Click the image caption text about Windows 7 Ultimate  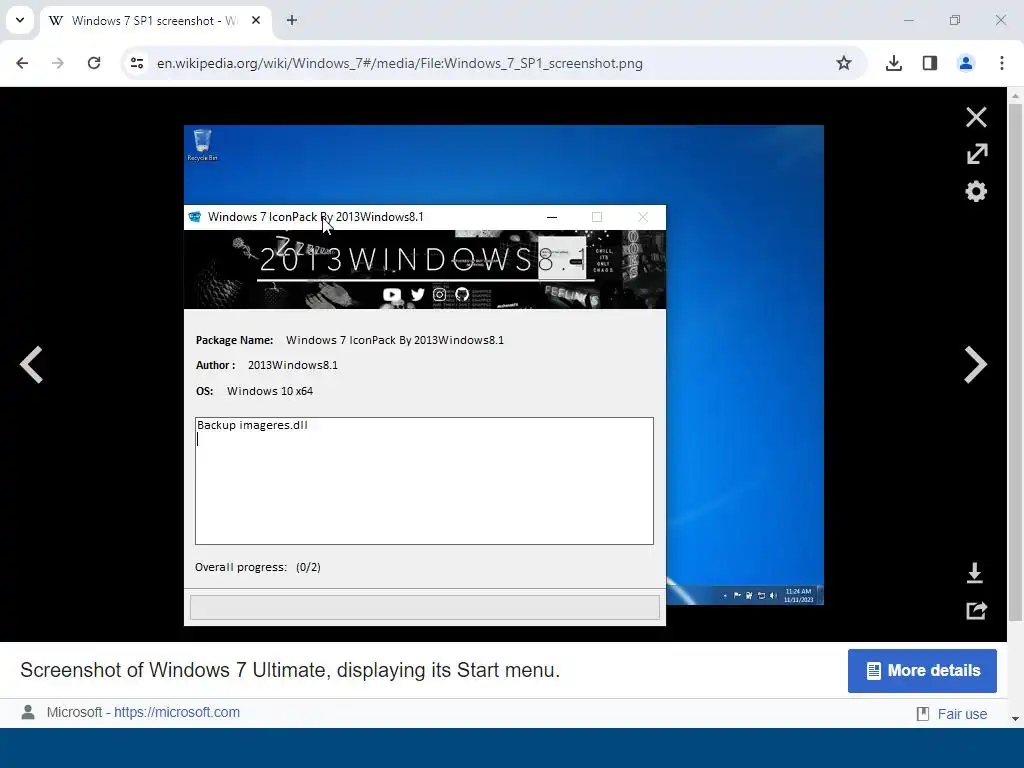click(290, 670)
